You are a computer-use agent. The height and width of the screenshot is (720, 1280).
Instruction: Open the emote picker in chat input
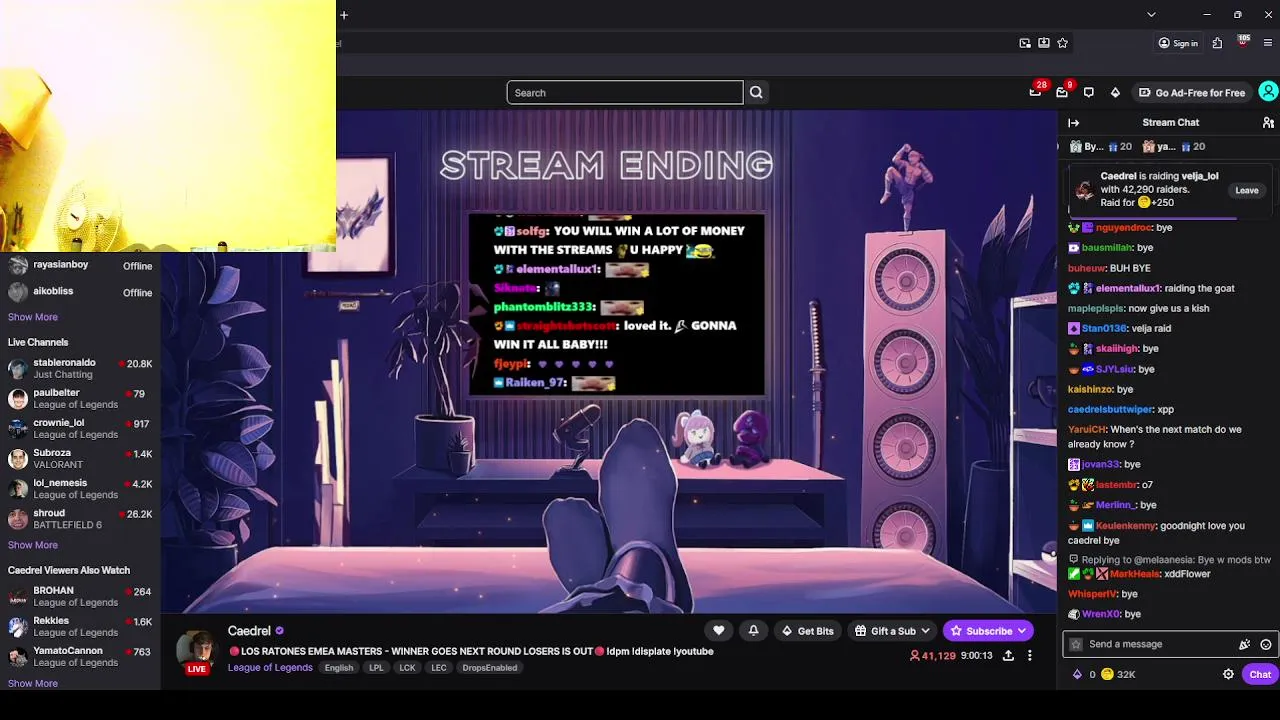click(1266, 645)
